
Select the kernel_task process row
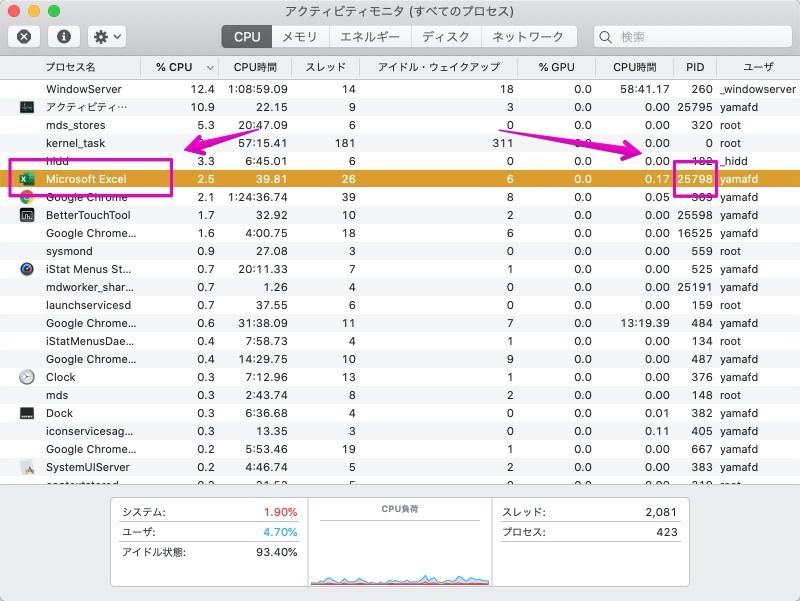(400, 143)
